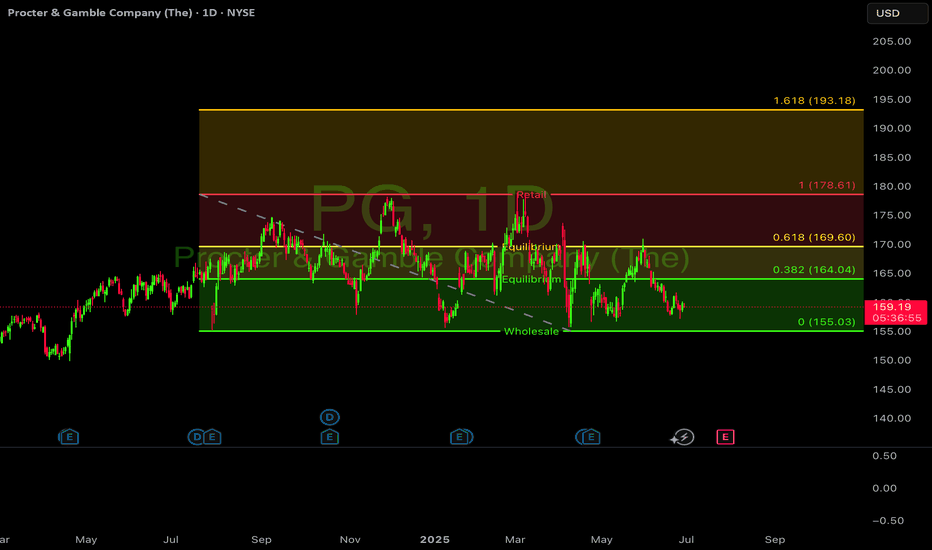Open the April 2024 earnings marker
Image resolution: width=932 pixels, height=550 pixels.
[x=69, y=438]
